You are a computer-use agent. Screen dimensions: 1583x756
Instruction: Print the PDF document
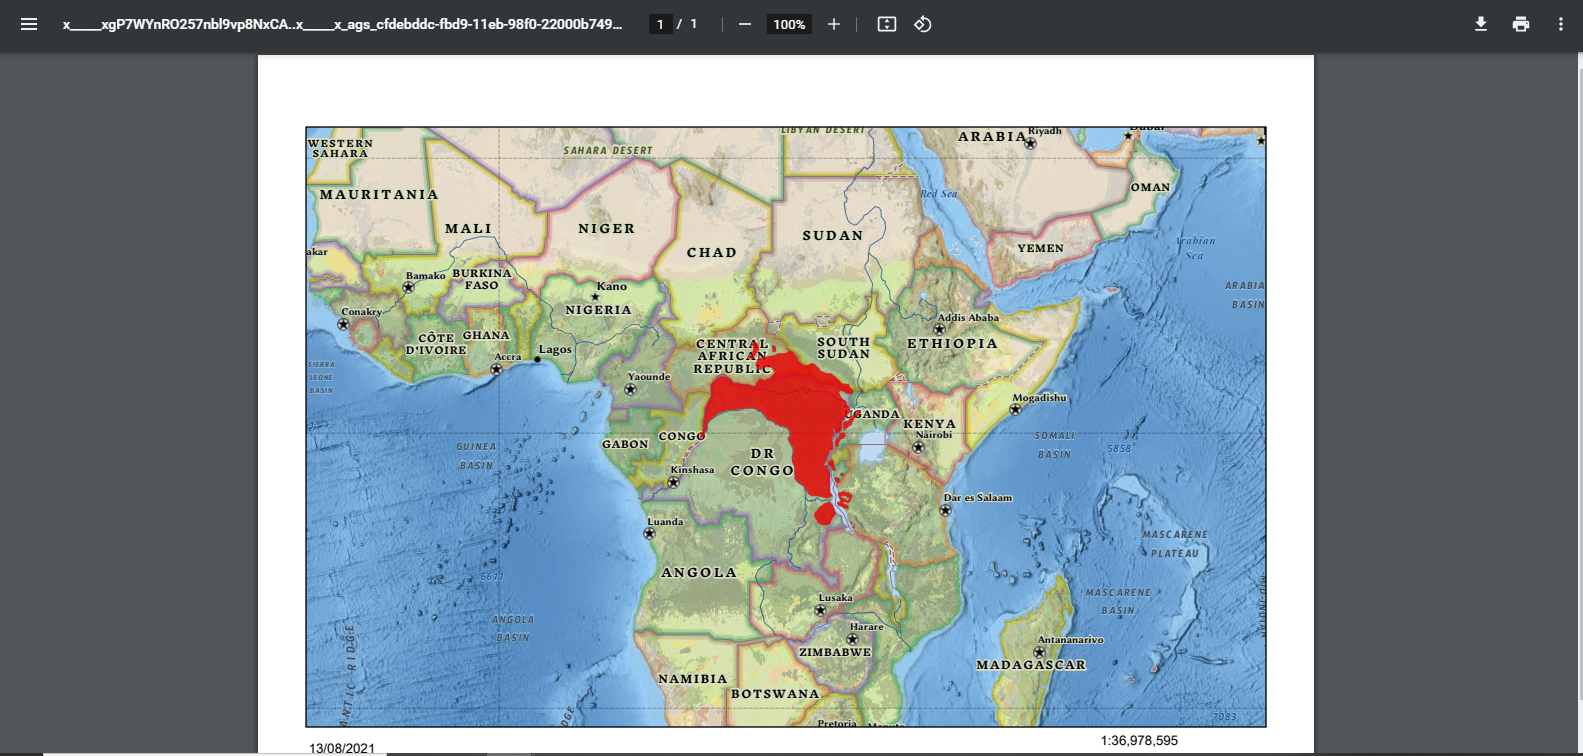[x=1521, y=24]
